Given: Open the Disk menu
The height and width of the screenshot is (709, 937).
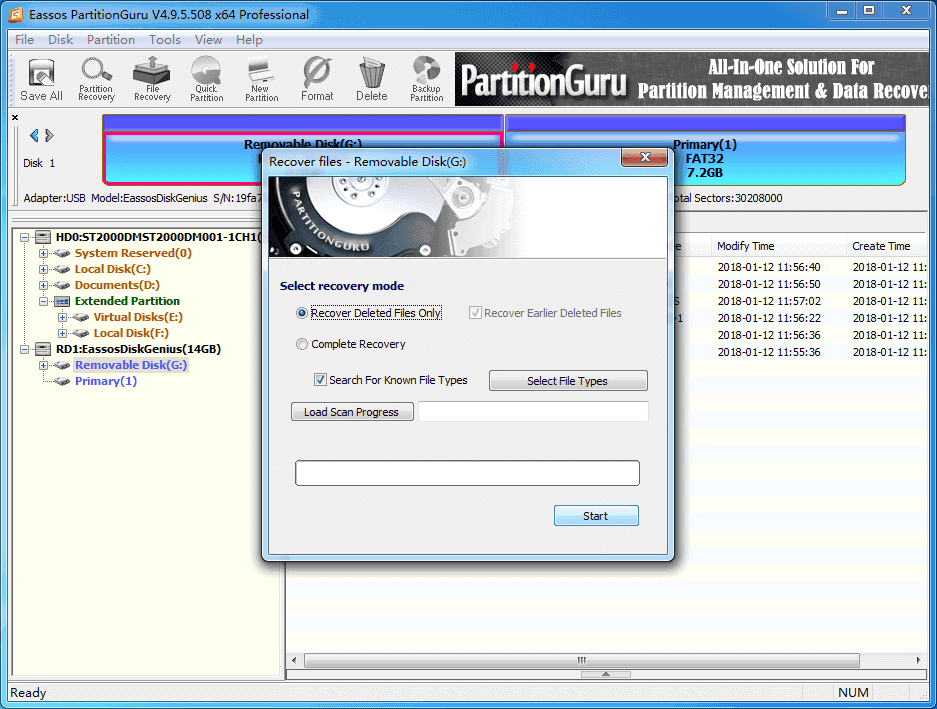Looking at the screenshot, I should [x=60, y=39].
